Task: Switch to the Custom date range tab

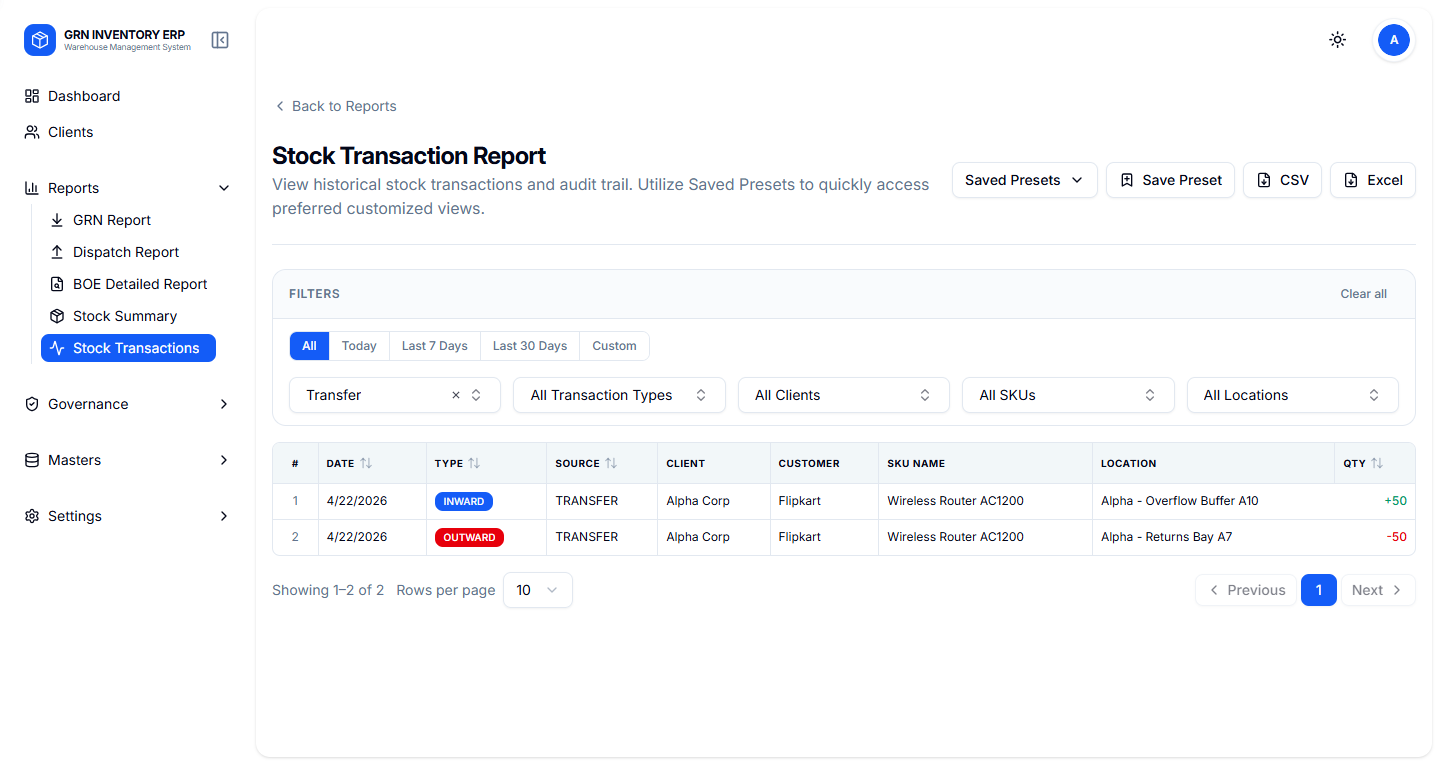Action: tap(614, 346)
